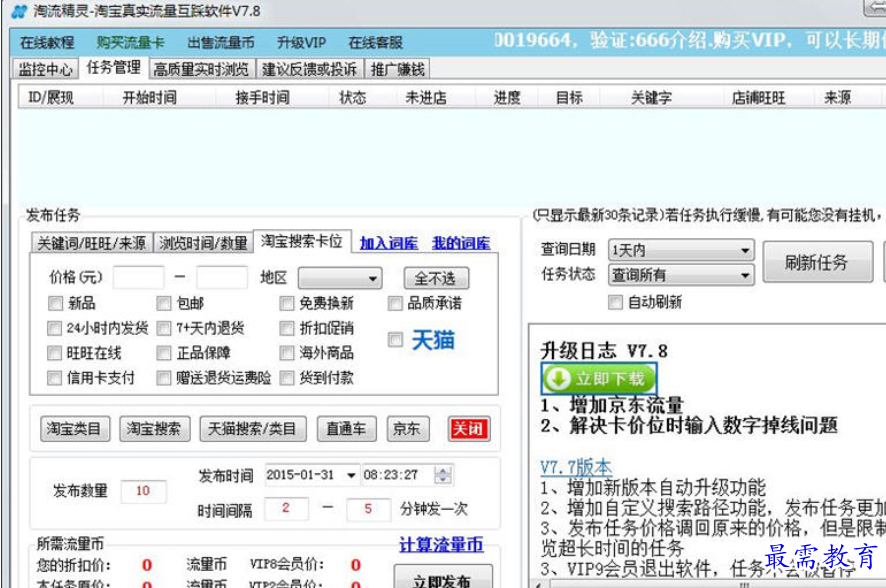Click the maximum price input field
This screenshot has height=588, width=886.
click(x=222, y=277)
